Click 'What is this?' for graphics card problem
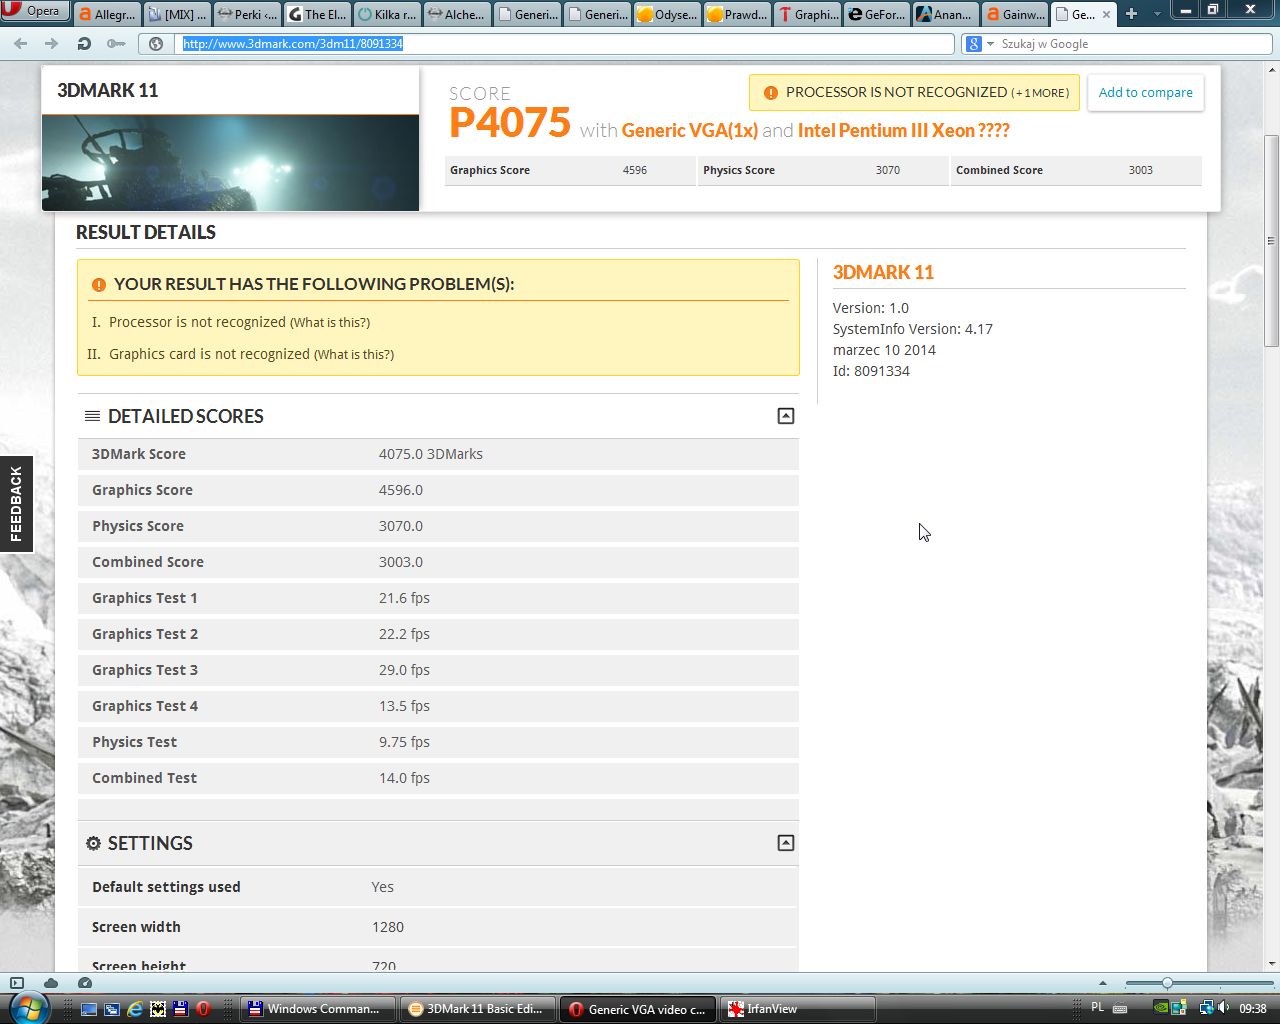 354,354
